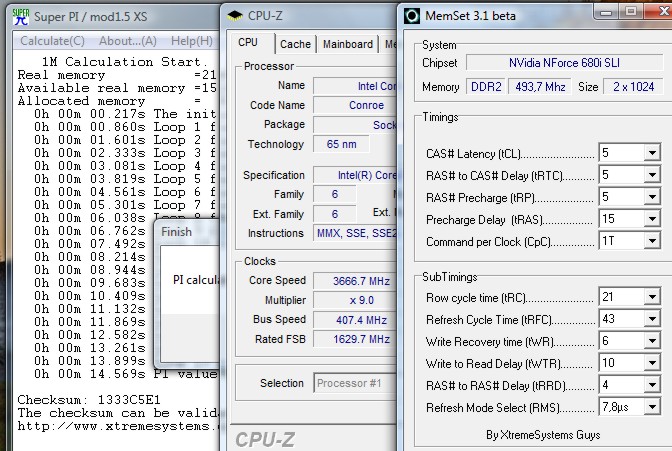Screen dimensions: 672x451
Task: Switch to the Cache tab in CPU-Z
Action: click(295, 44)
